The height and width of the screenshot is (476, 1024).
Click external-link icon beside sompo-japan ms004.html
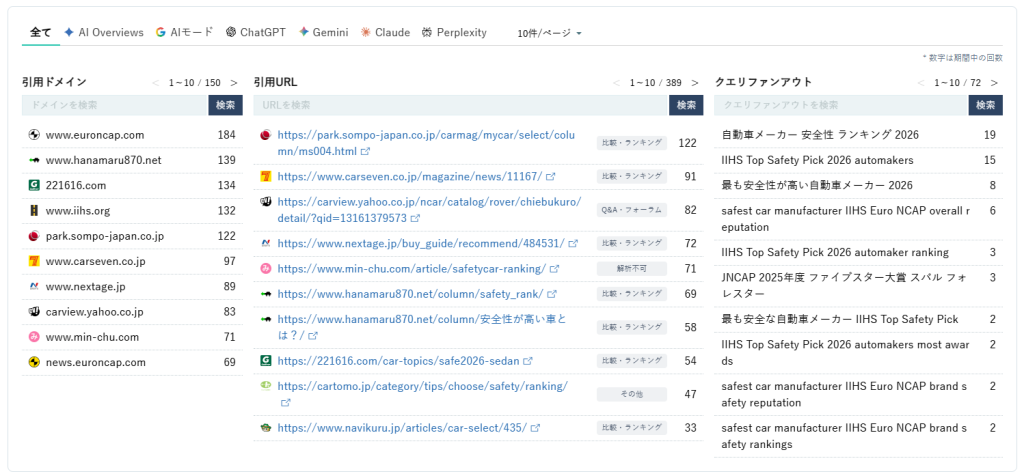(365, 151)
